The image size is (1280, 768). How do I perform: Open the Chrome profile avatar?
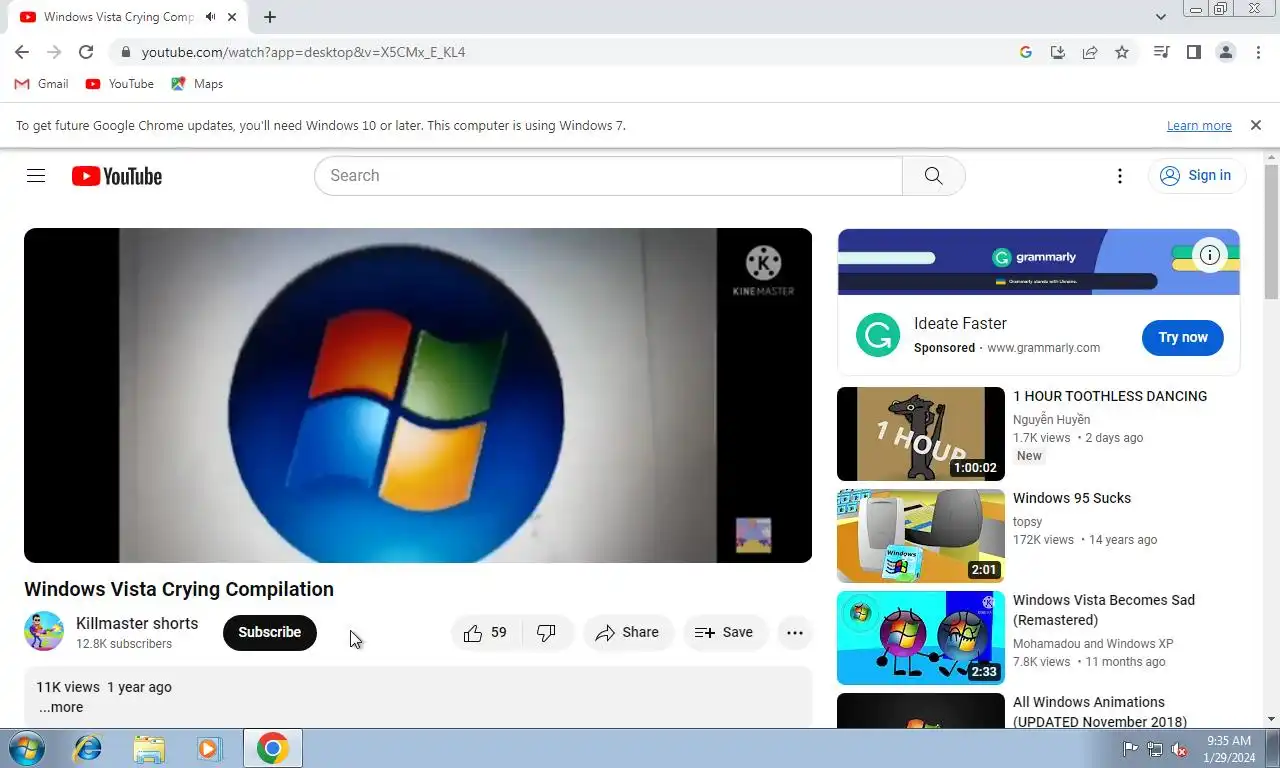click(x=1226, y=52)
